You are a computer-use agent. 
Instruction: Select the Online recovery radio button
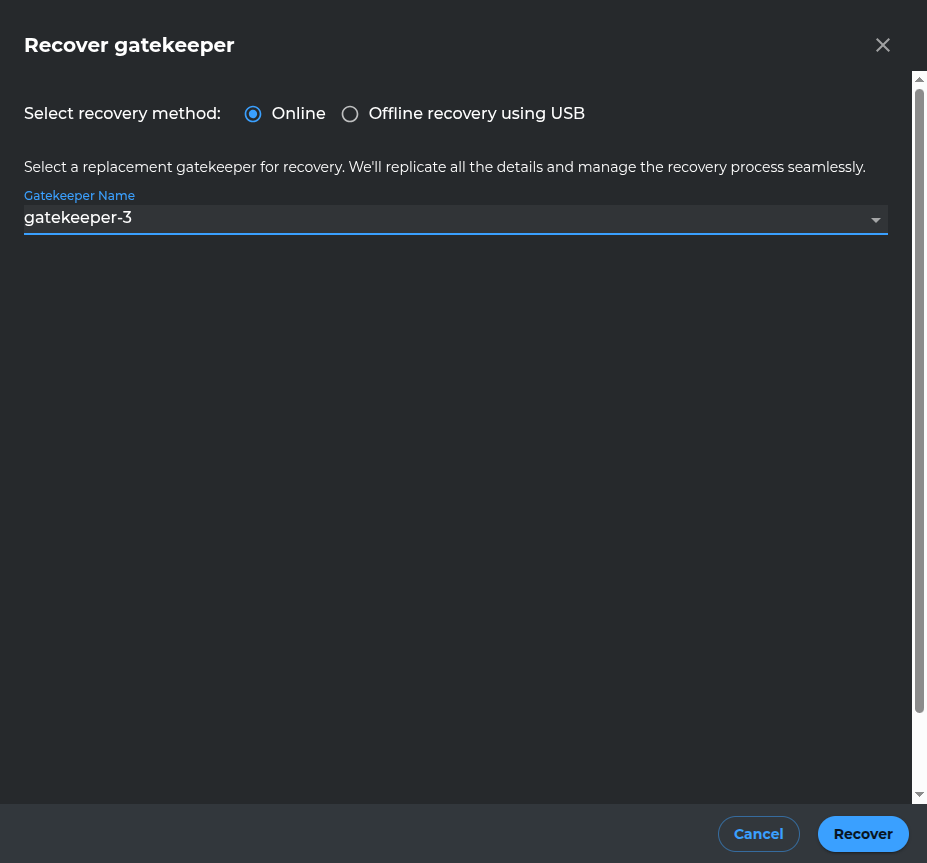click(253, 114)
